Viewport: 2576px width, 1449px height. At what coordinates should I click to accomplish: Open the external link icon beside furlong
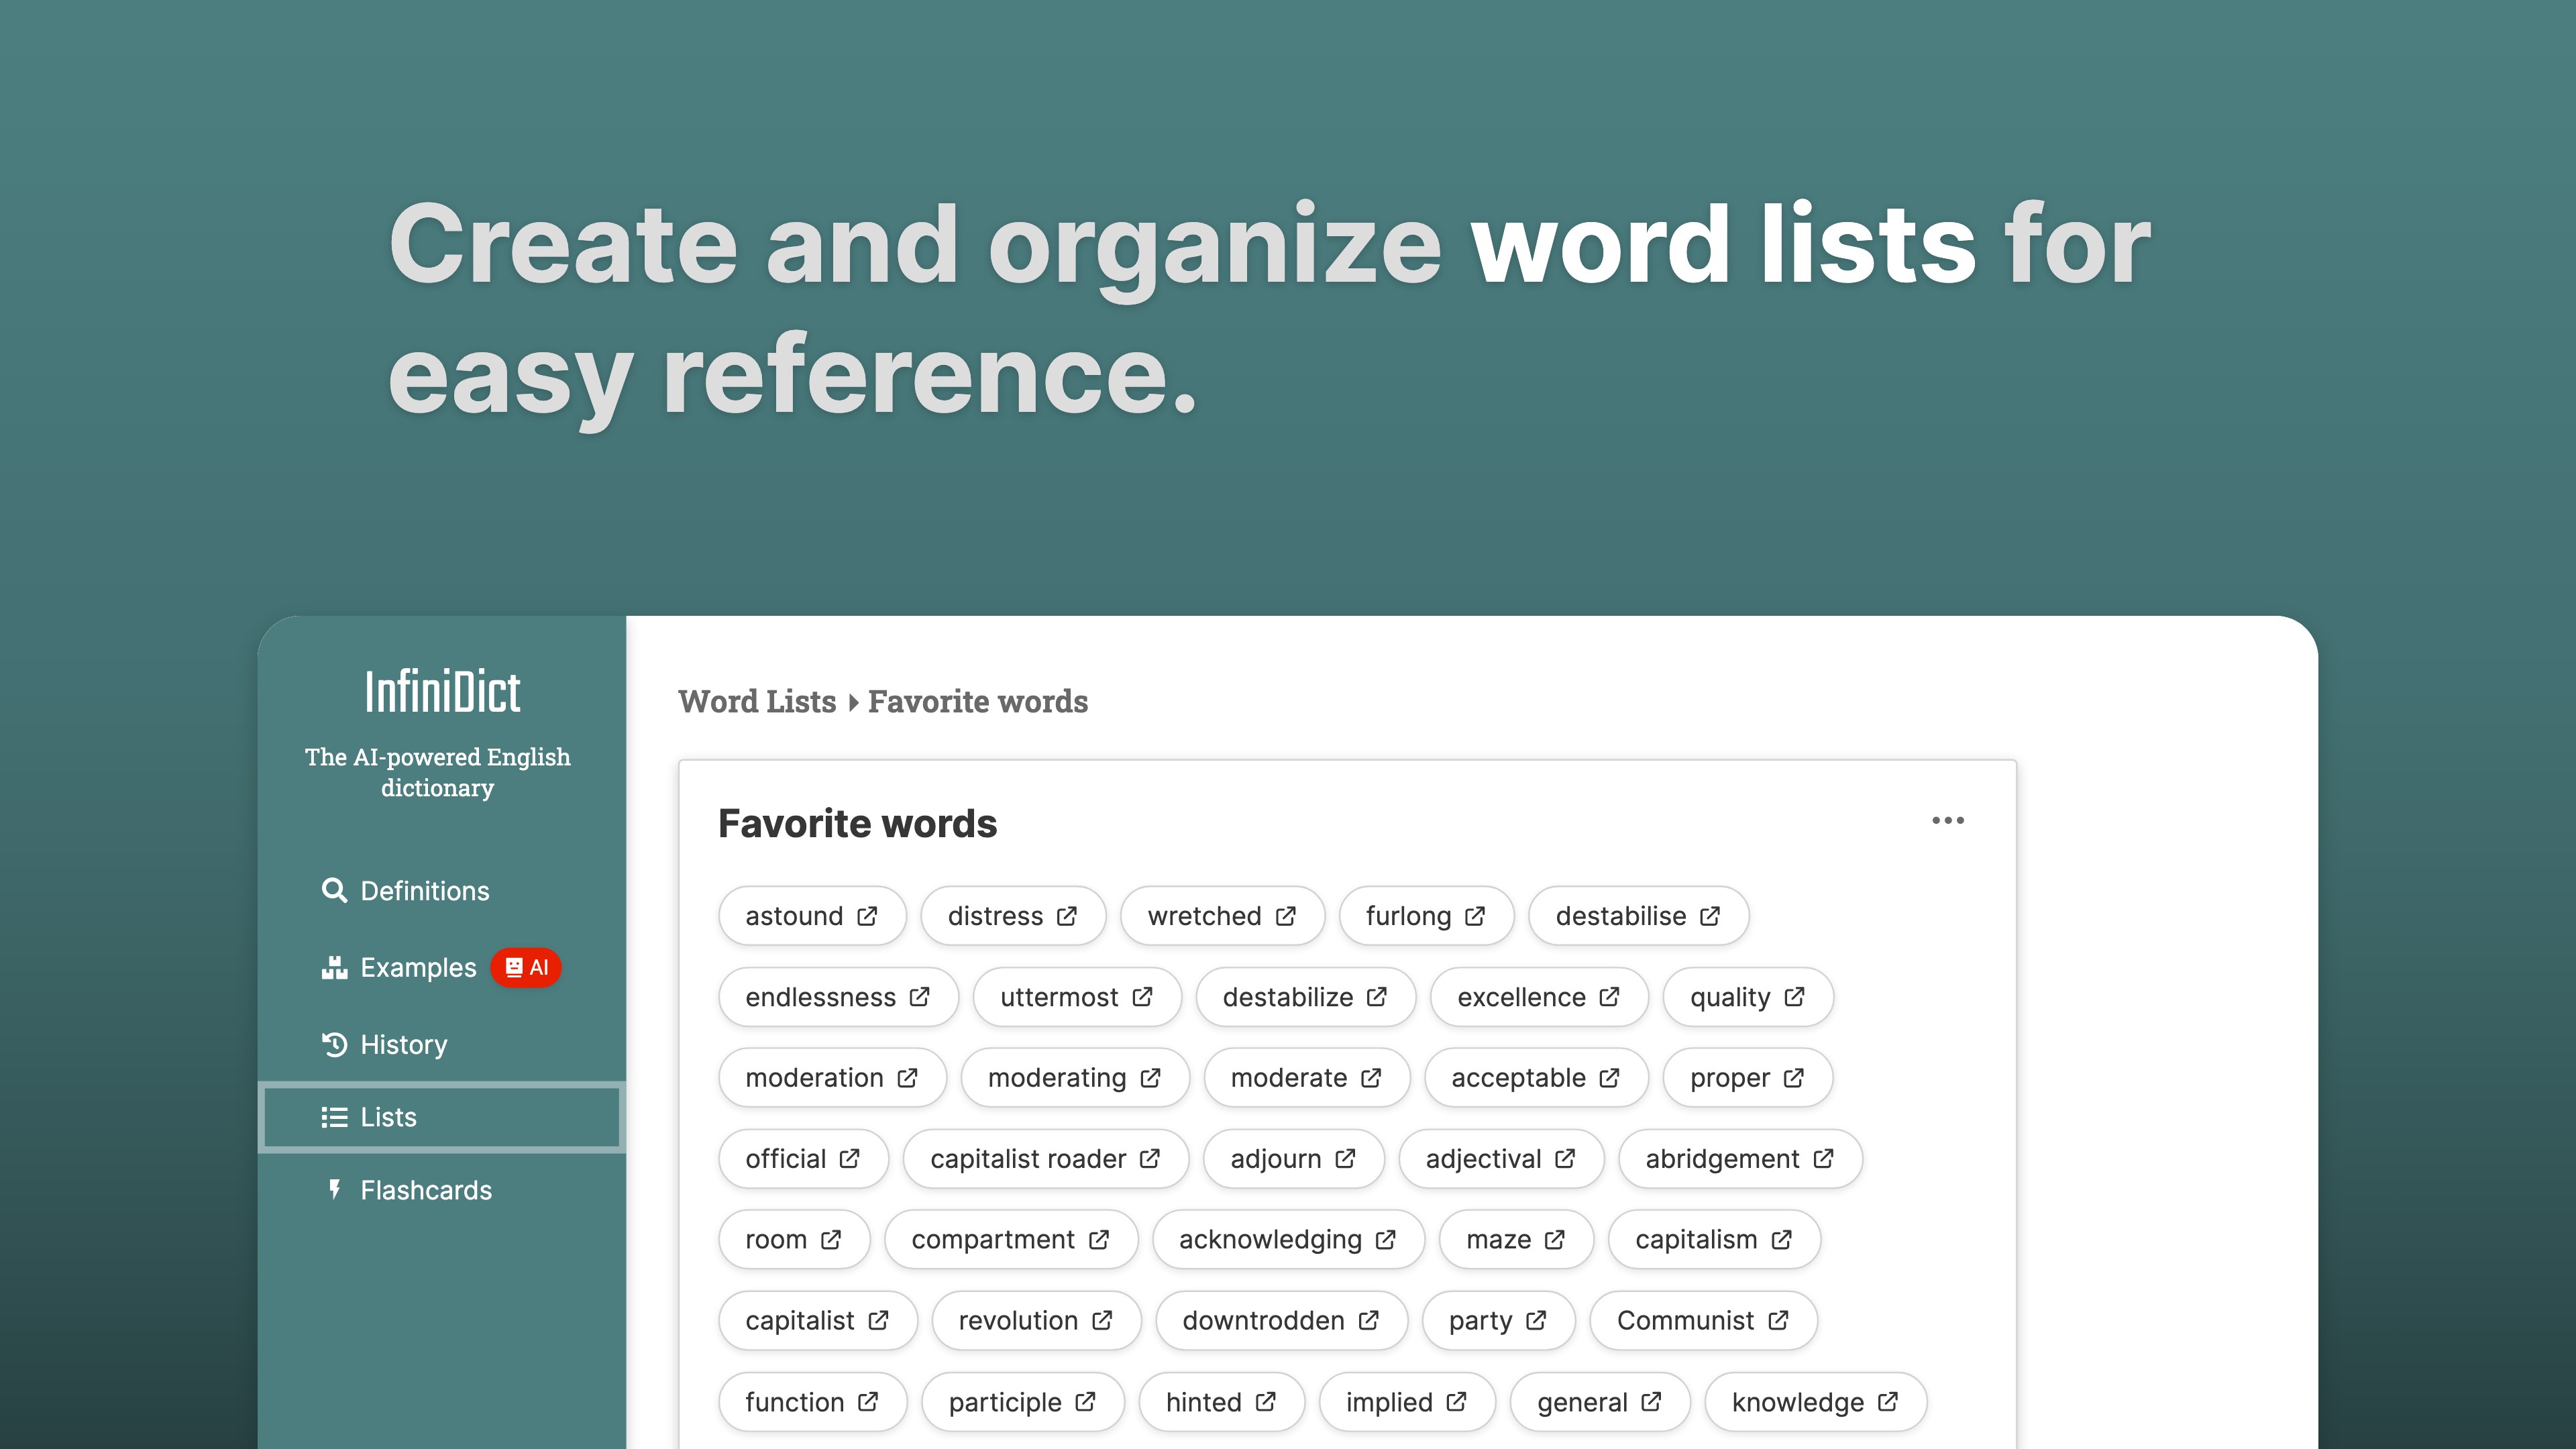[1475, 916]
